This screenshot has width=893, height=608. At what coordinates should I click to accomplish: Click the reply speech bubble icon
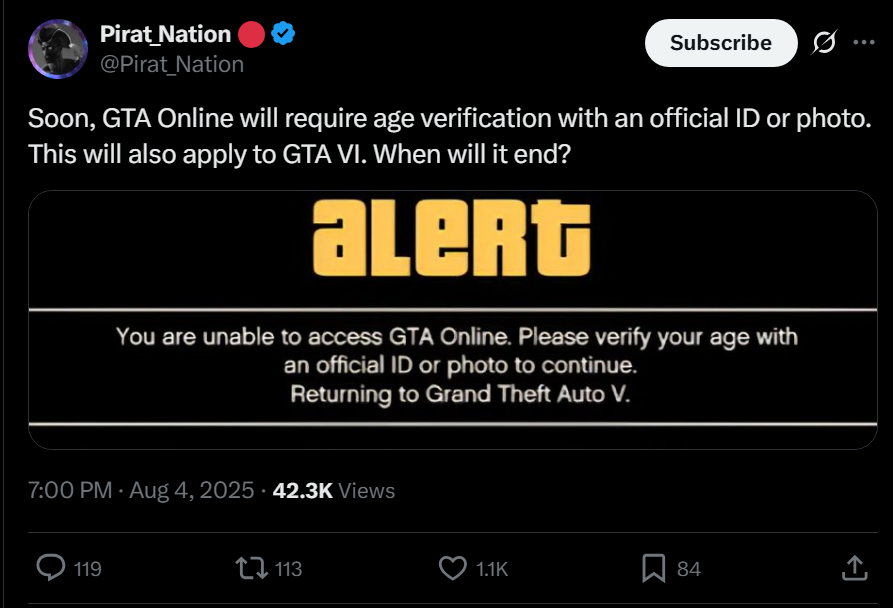click(50, 568)
